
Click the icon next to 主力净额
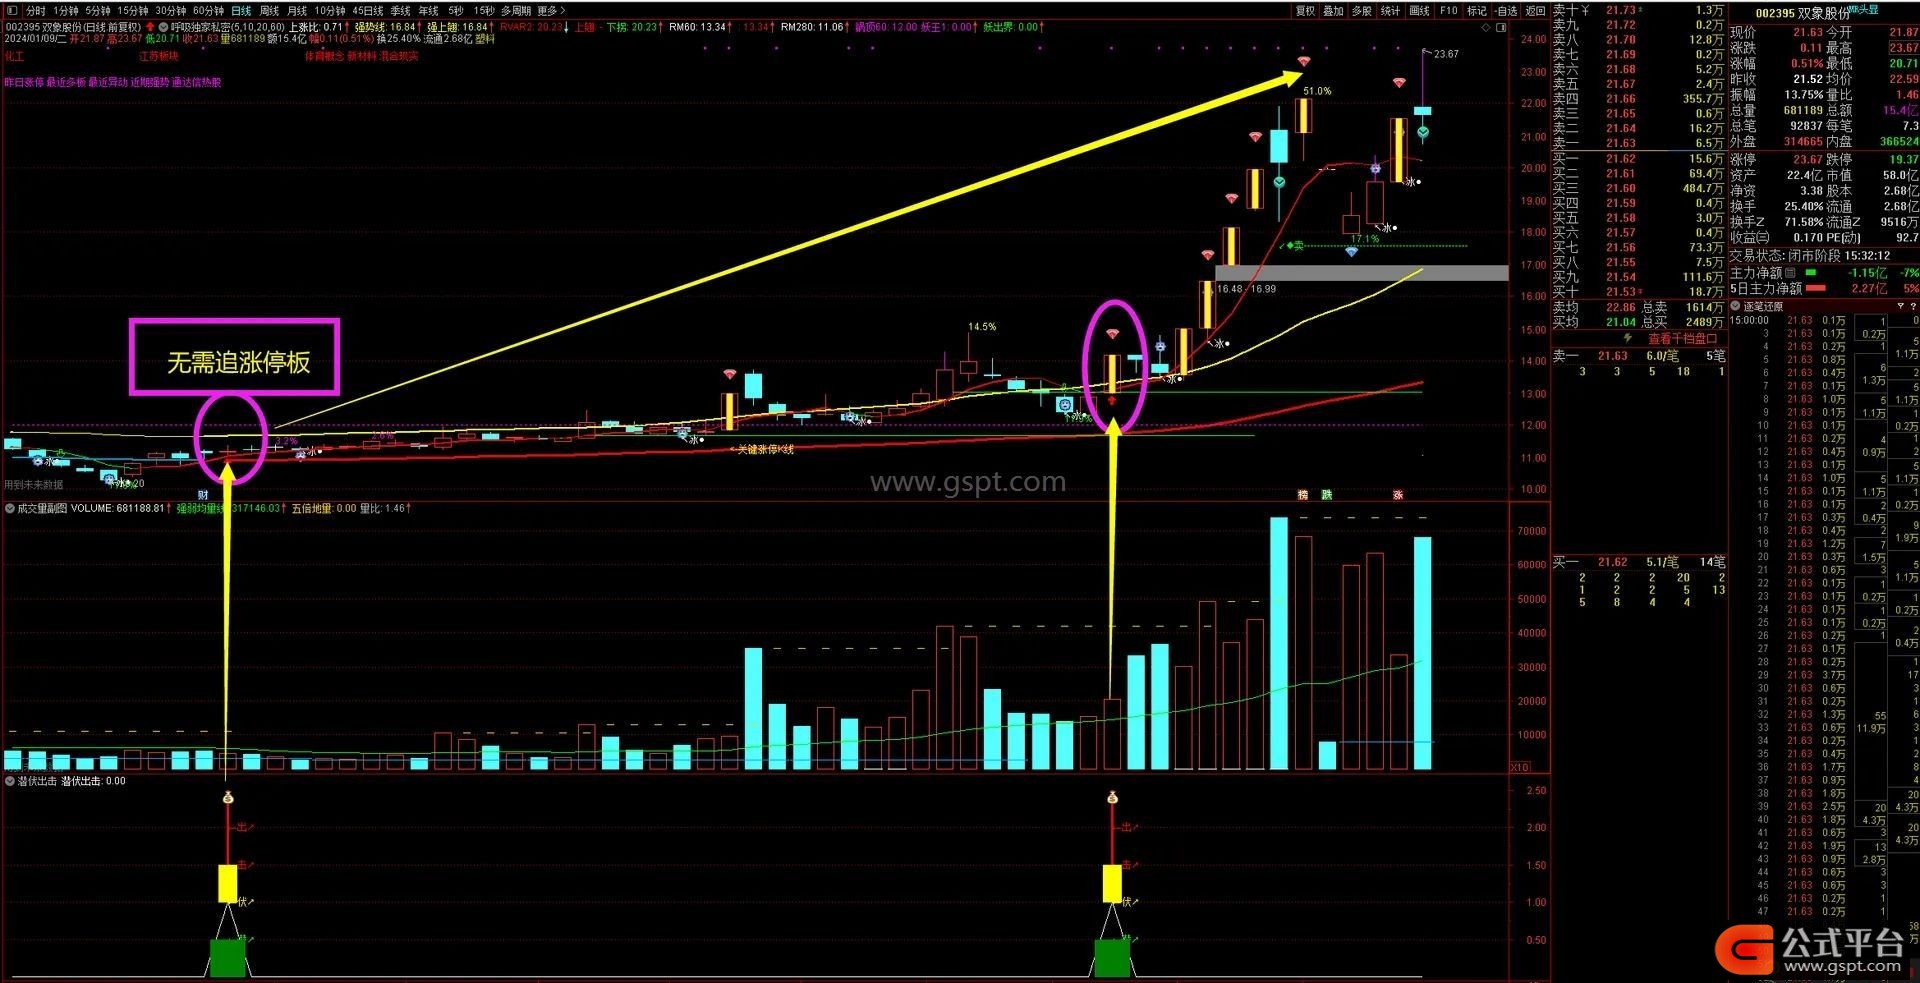pos(1790,272)
